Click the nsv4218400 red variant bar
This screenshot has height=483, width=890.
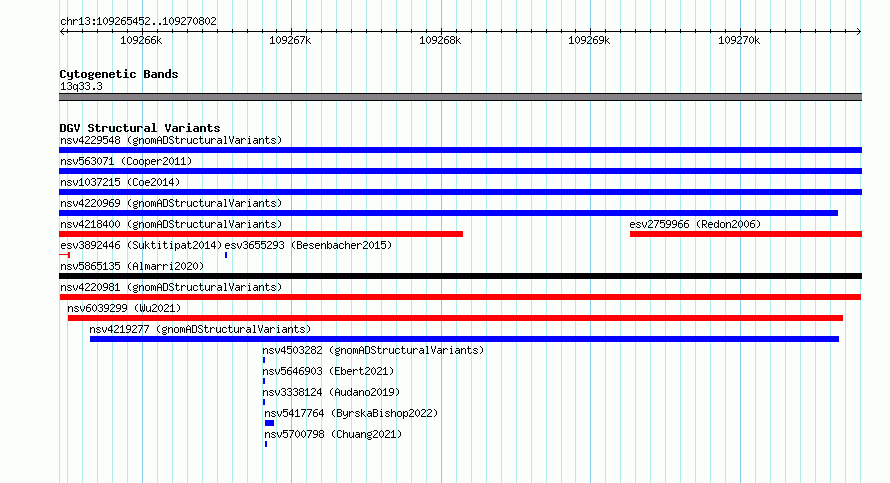(x=261, y=234)
